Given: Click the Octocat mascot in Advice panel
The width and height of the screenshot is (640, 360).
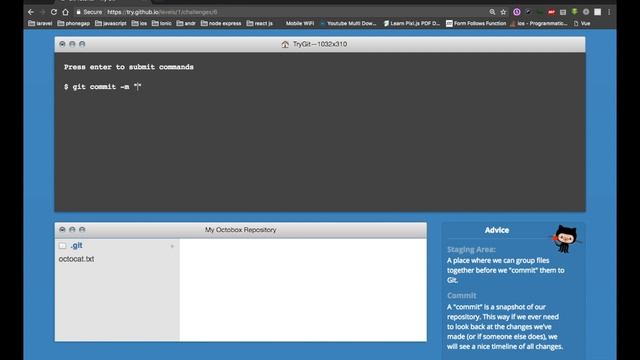Looking at the screenshot, I should [x=565, y=240].
